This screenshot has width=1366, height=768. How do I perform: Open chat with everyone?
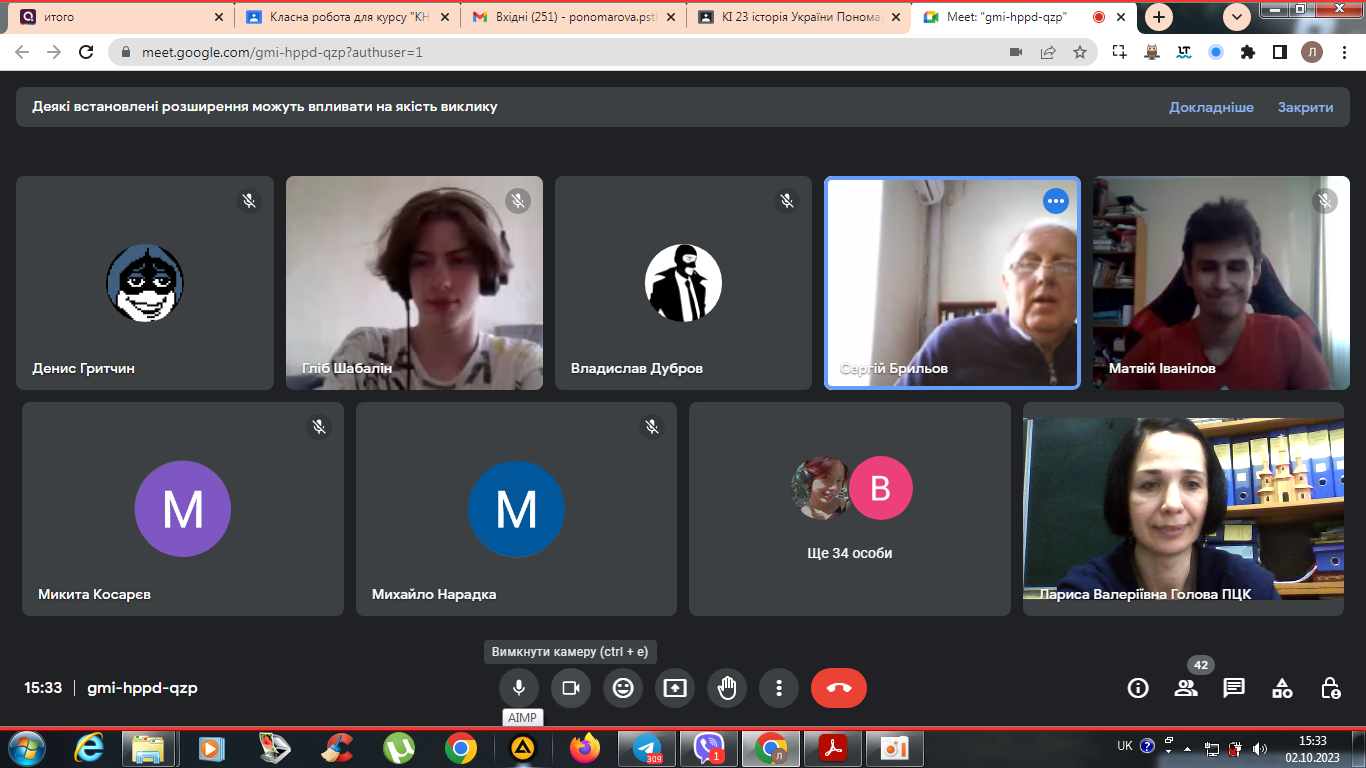[1234, 688]
